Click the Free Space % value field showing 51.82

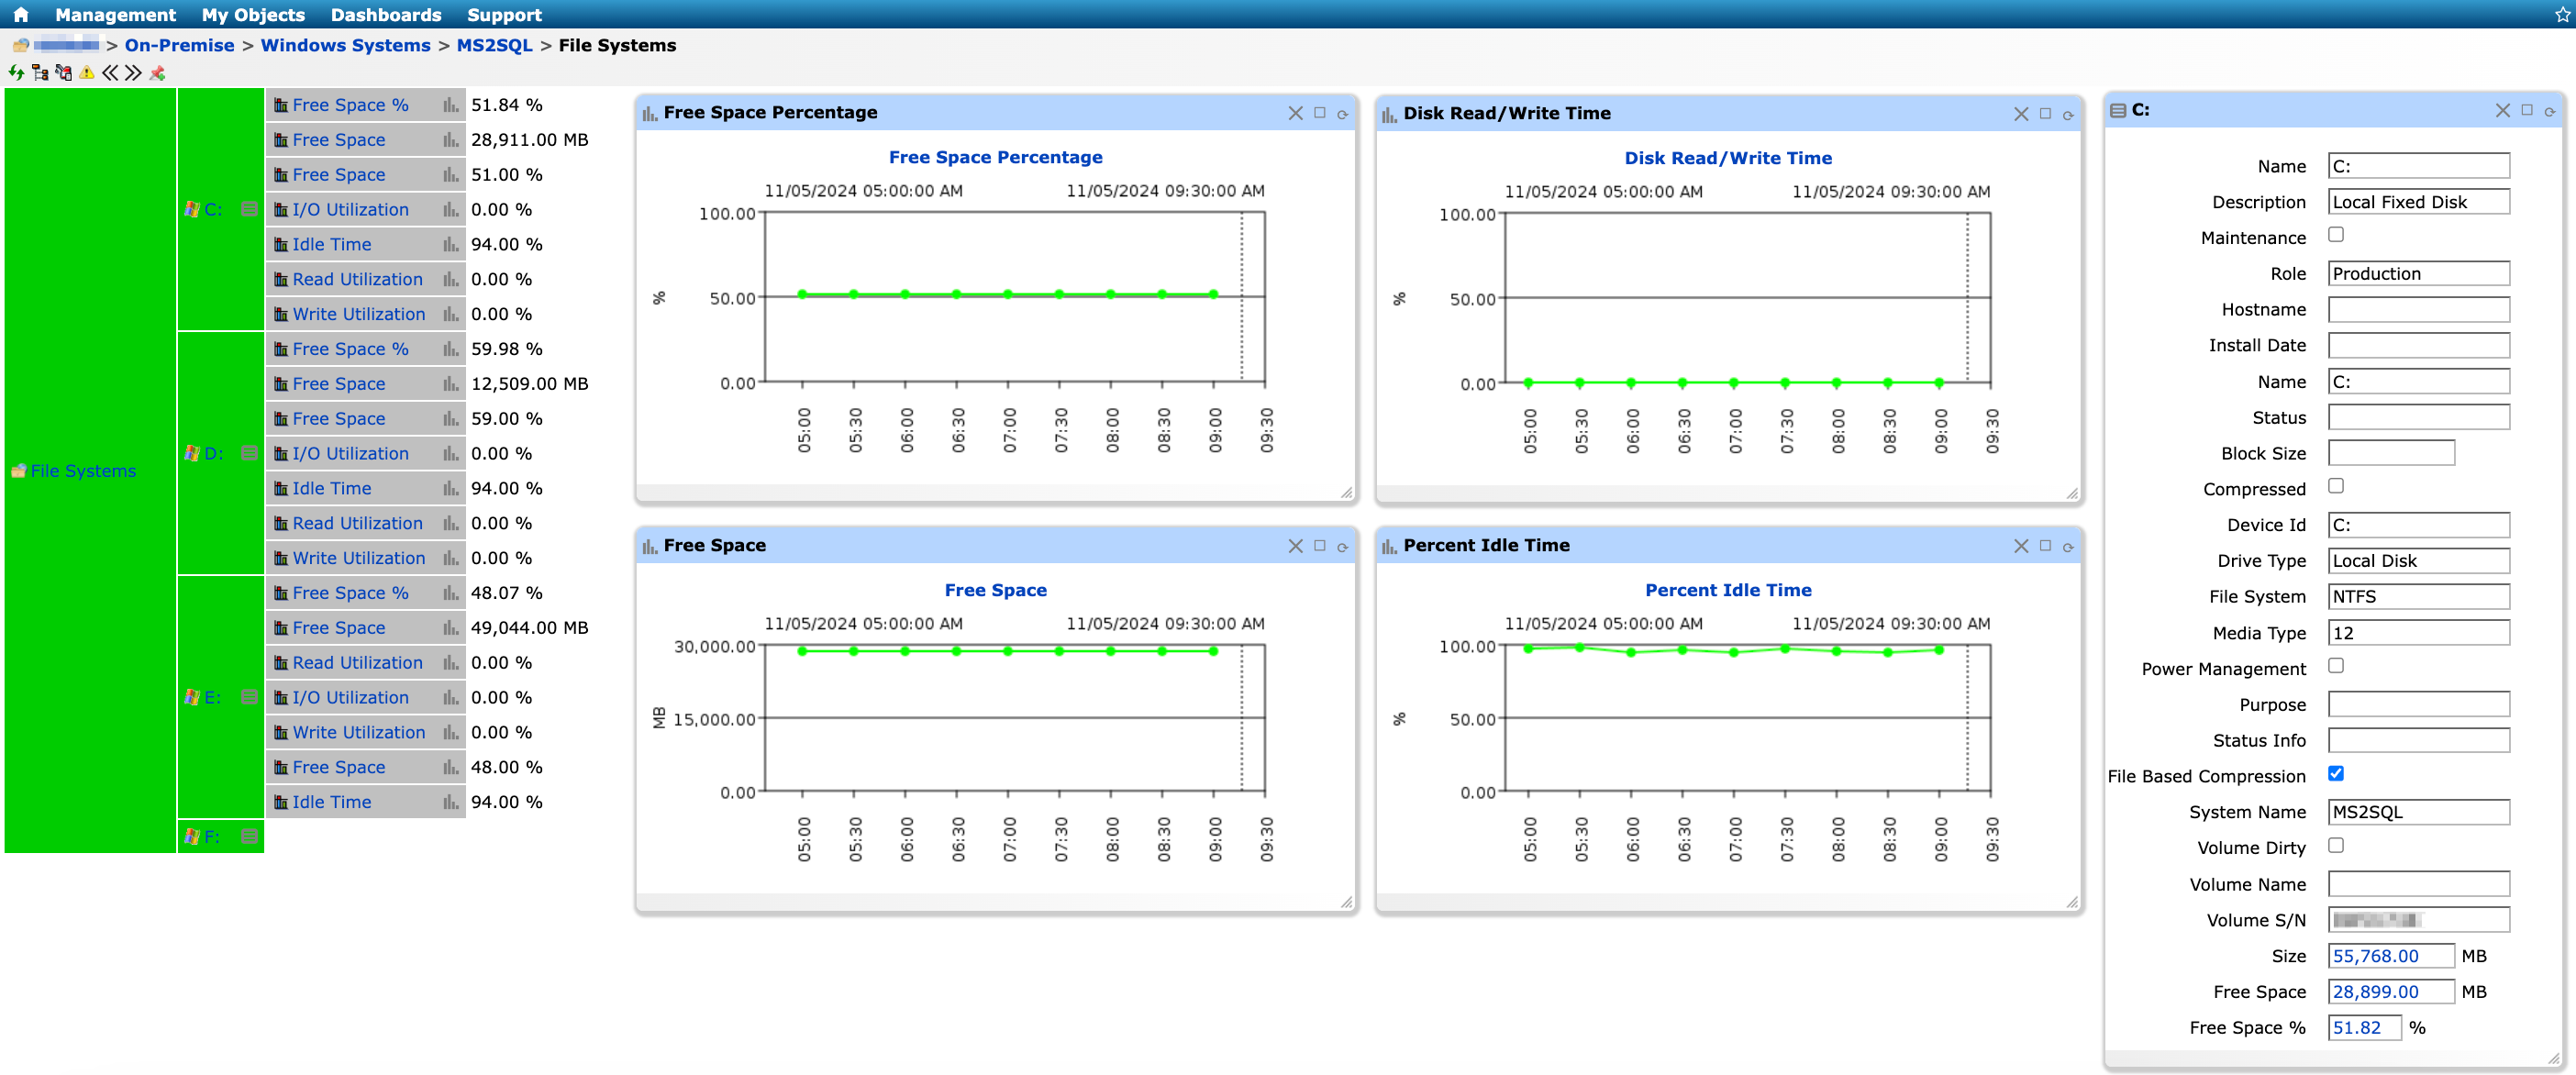coord(2363,1027)
